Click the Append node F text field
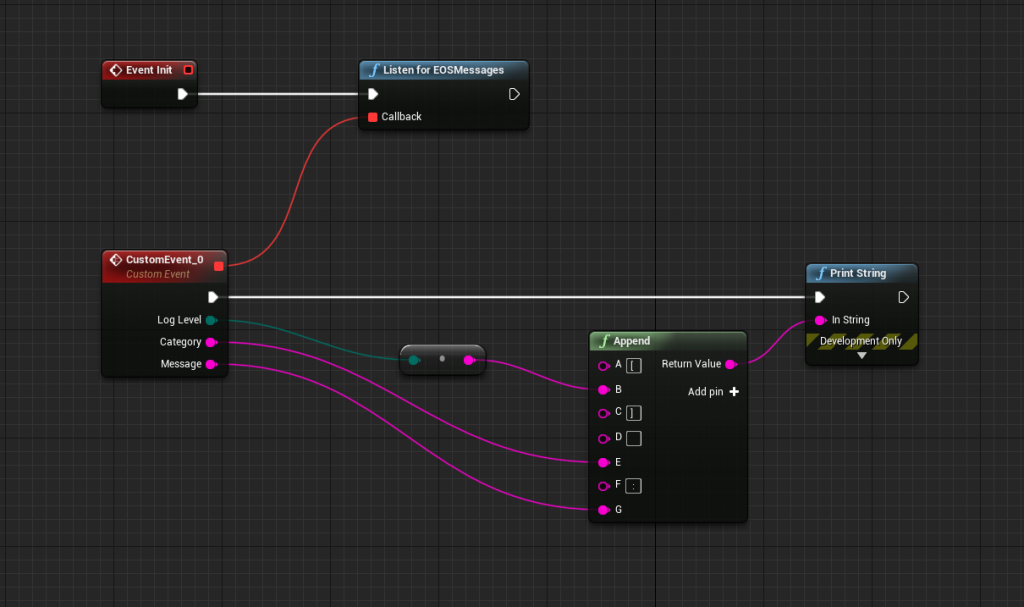Image resolution: width=1024 pixels, height=607 pixels. (x=633, y=486)
